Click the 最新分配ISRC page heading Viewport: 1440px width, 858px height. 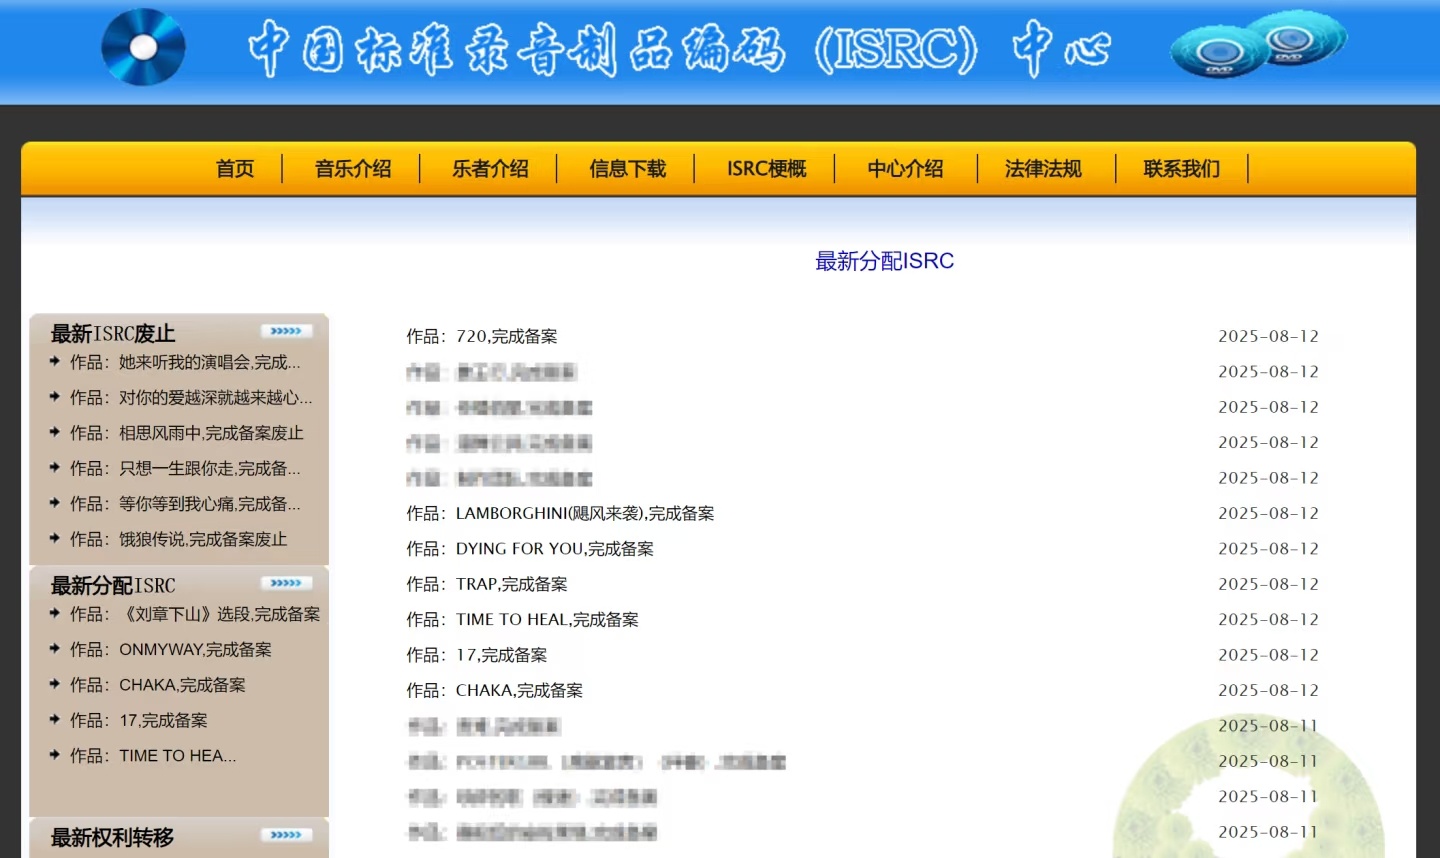884,261
